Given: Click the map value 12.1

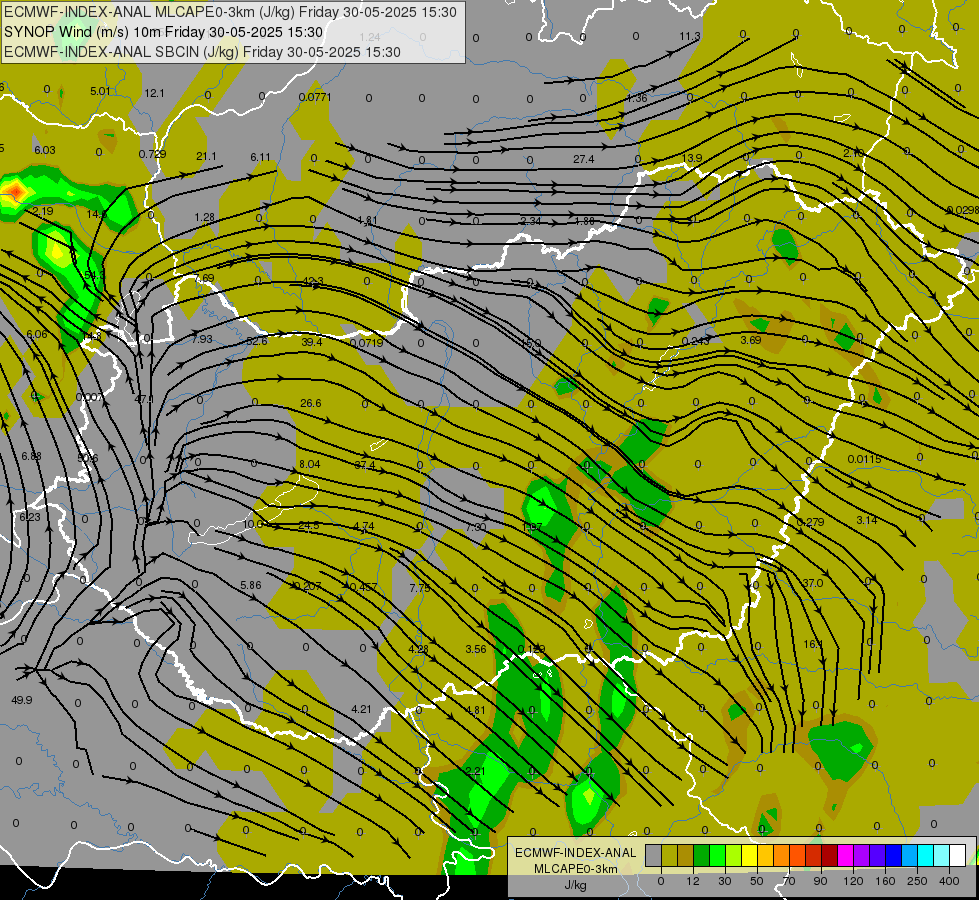Looking at the screenshot, I should click(x=154, y=93).
